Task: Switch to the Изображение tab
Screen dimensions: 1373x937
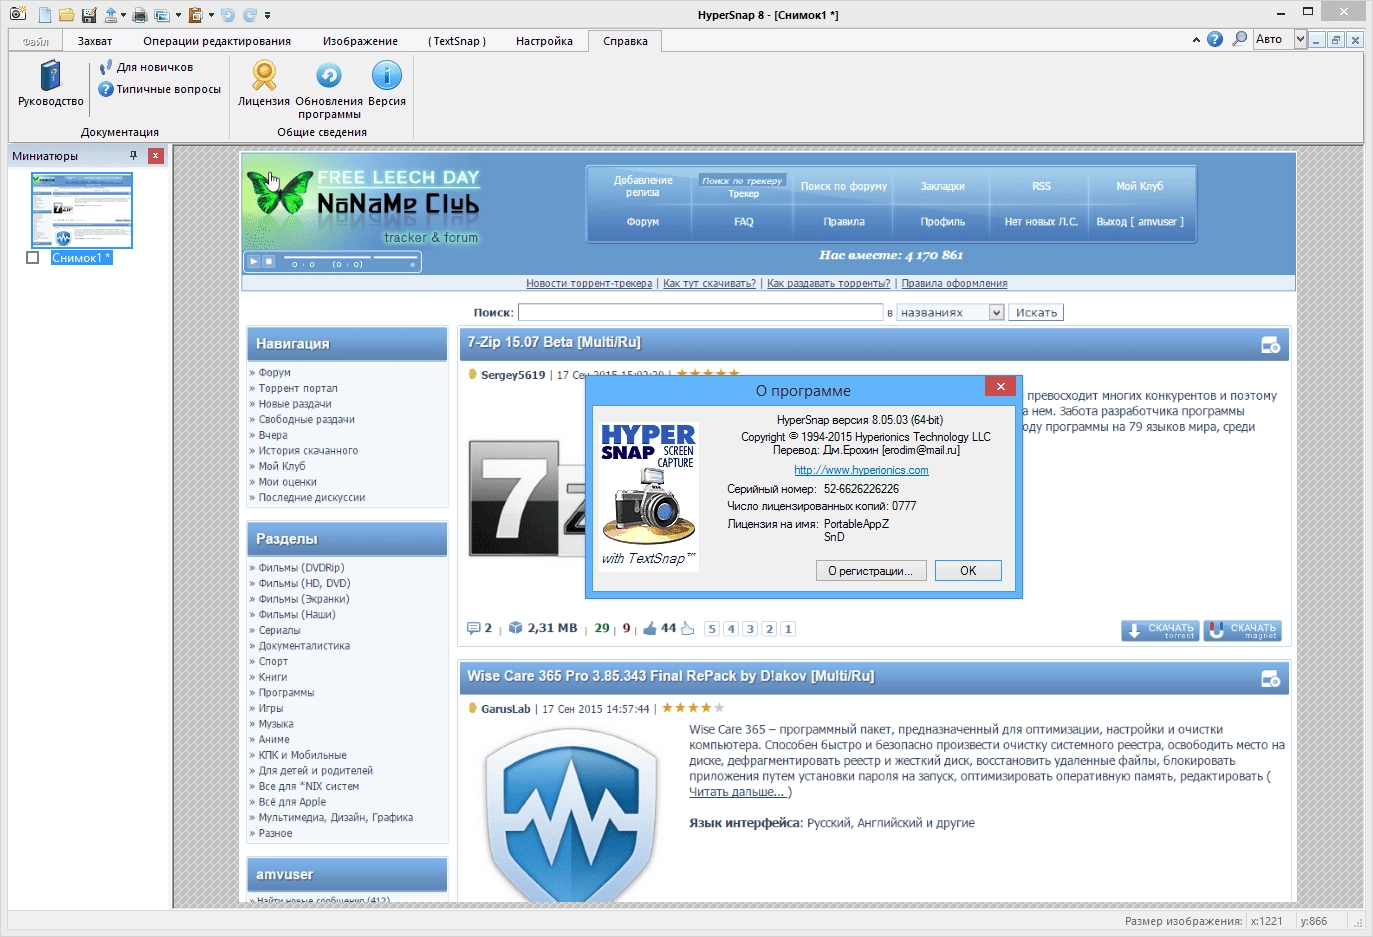Action: coord(360,41)
